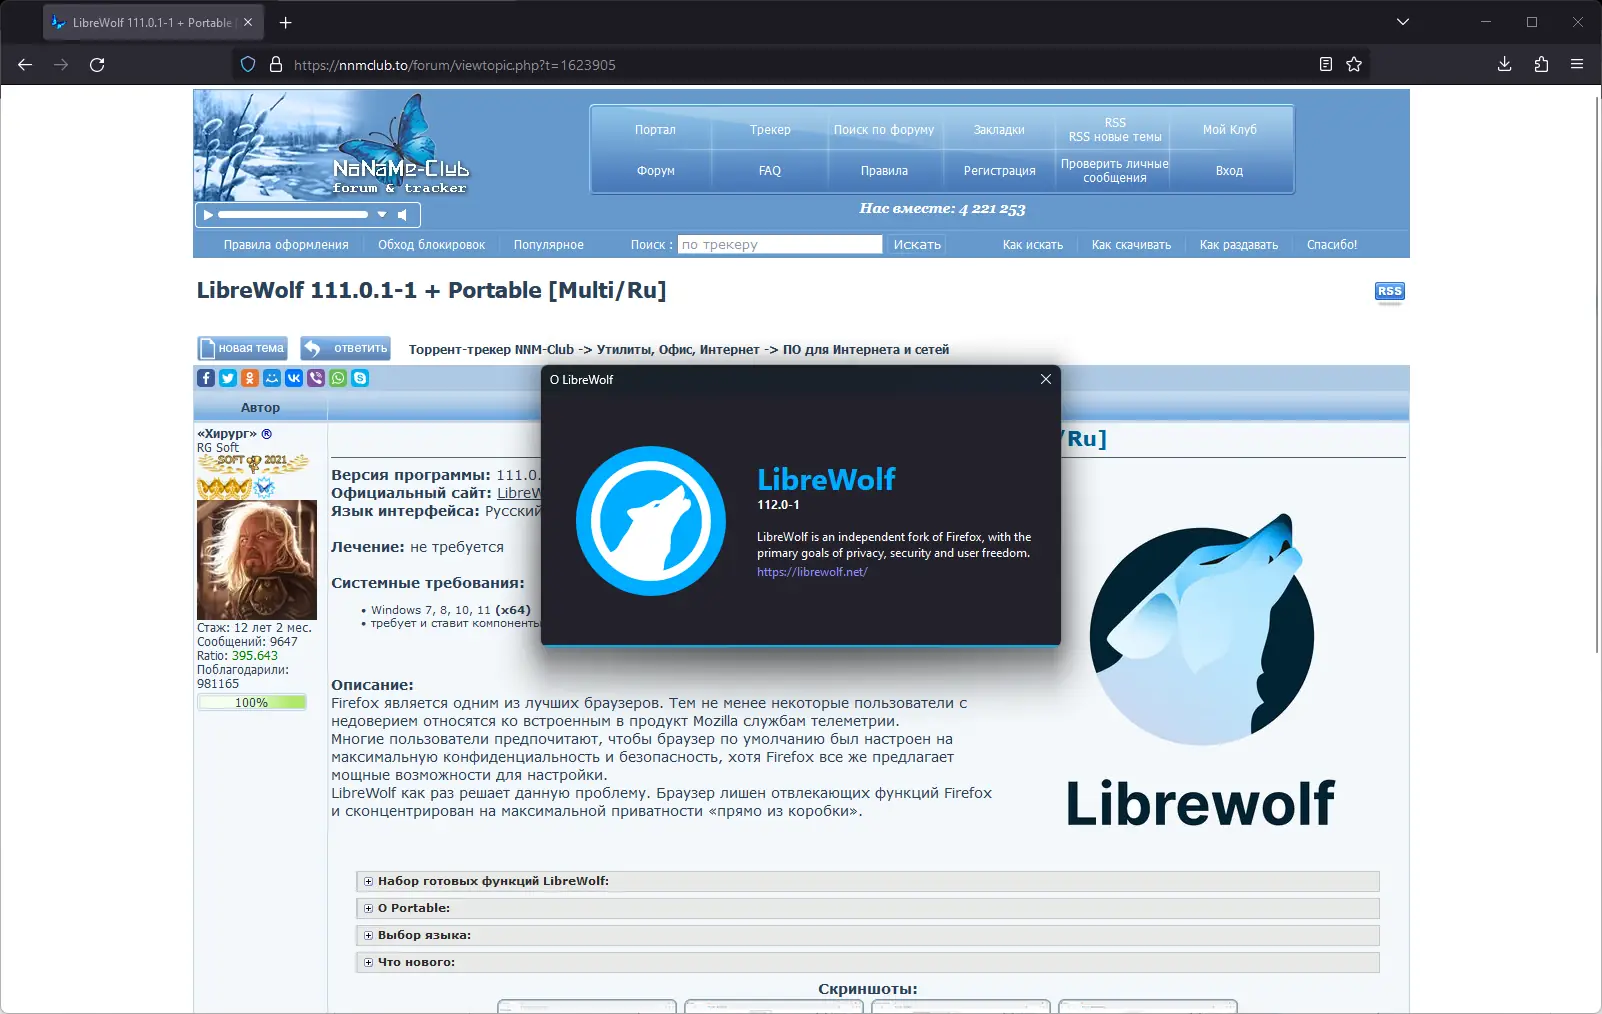Screen dimensions: 1602x1014
Task: Open the «Хирург» author profile link
Action: pos(227,434)
